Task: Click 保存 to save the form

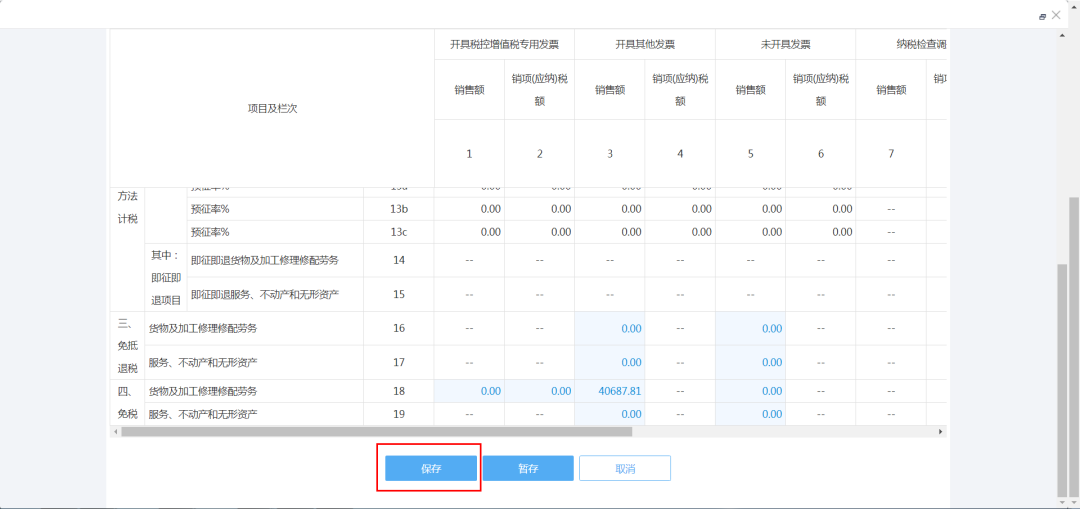Action: tap(431, 468)
